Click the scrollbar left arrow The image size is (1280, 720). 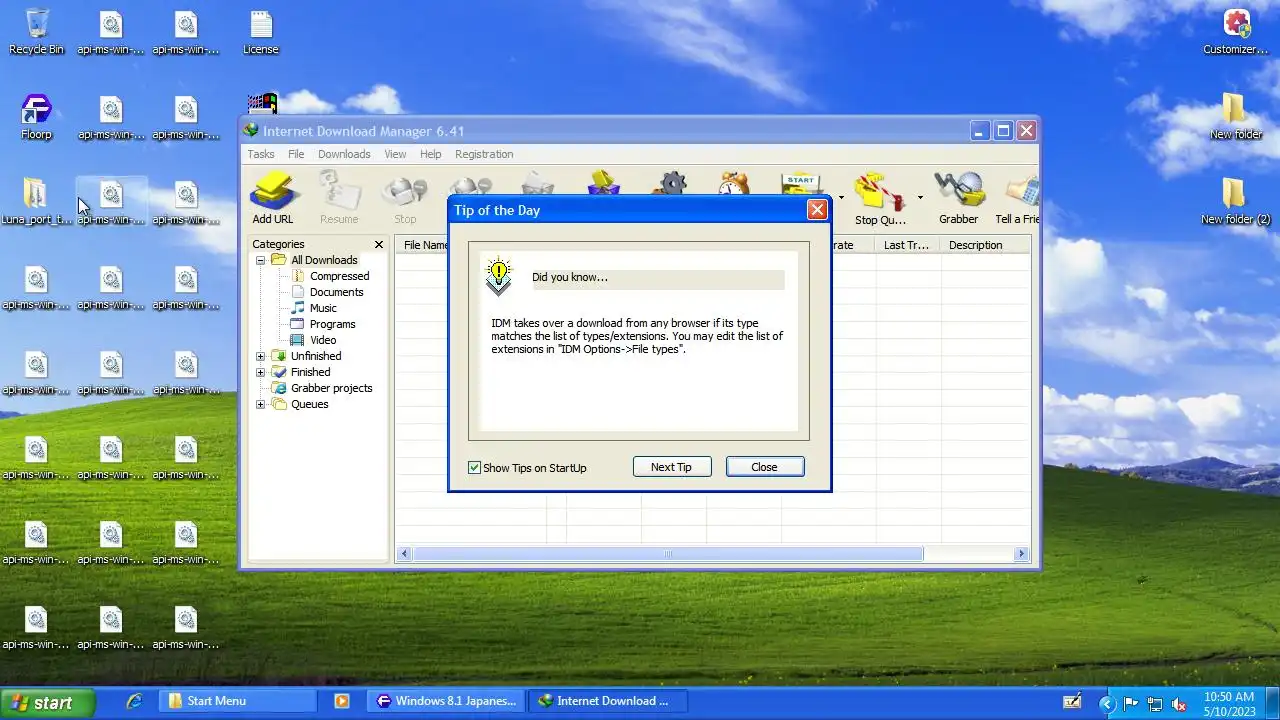coord(405,554)
